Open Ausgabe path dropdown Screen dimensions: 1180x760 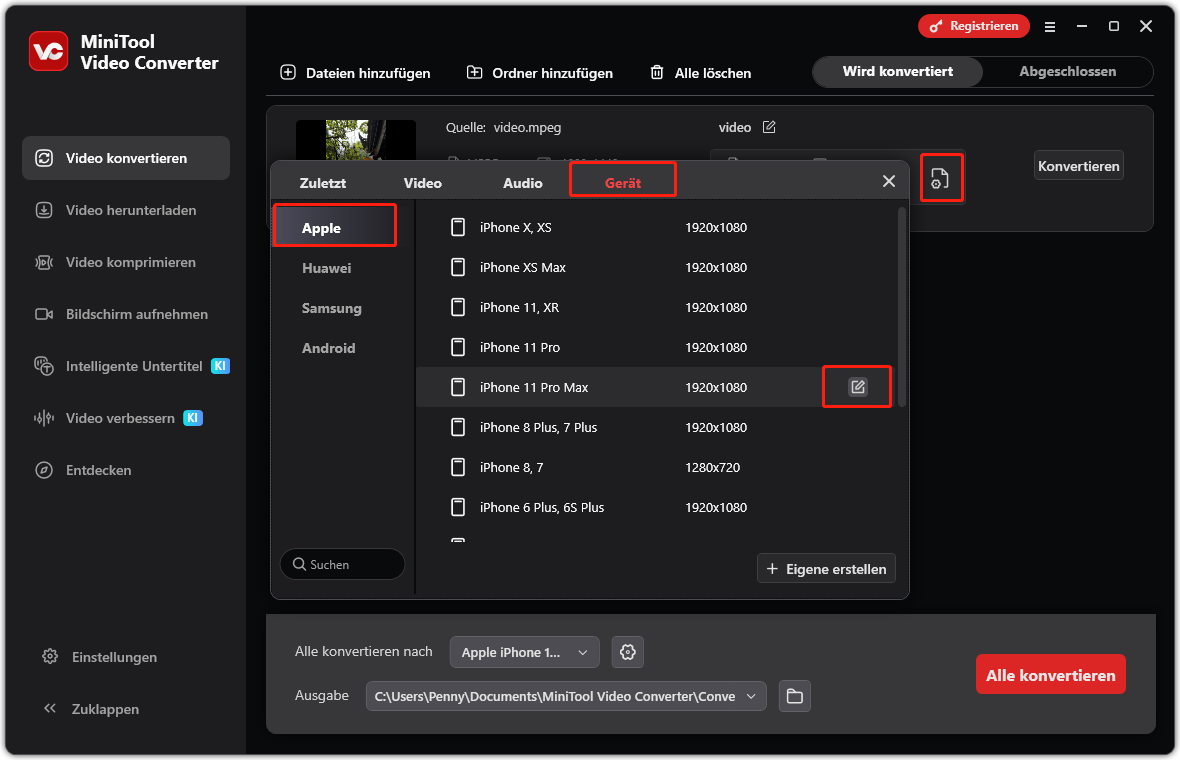pos(566,696)
